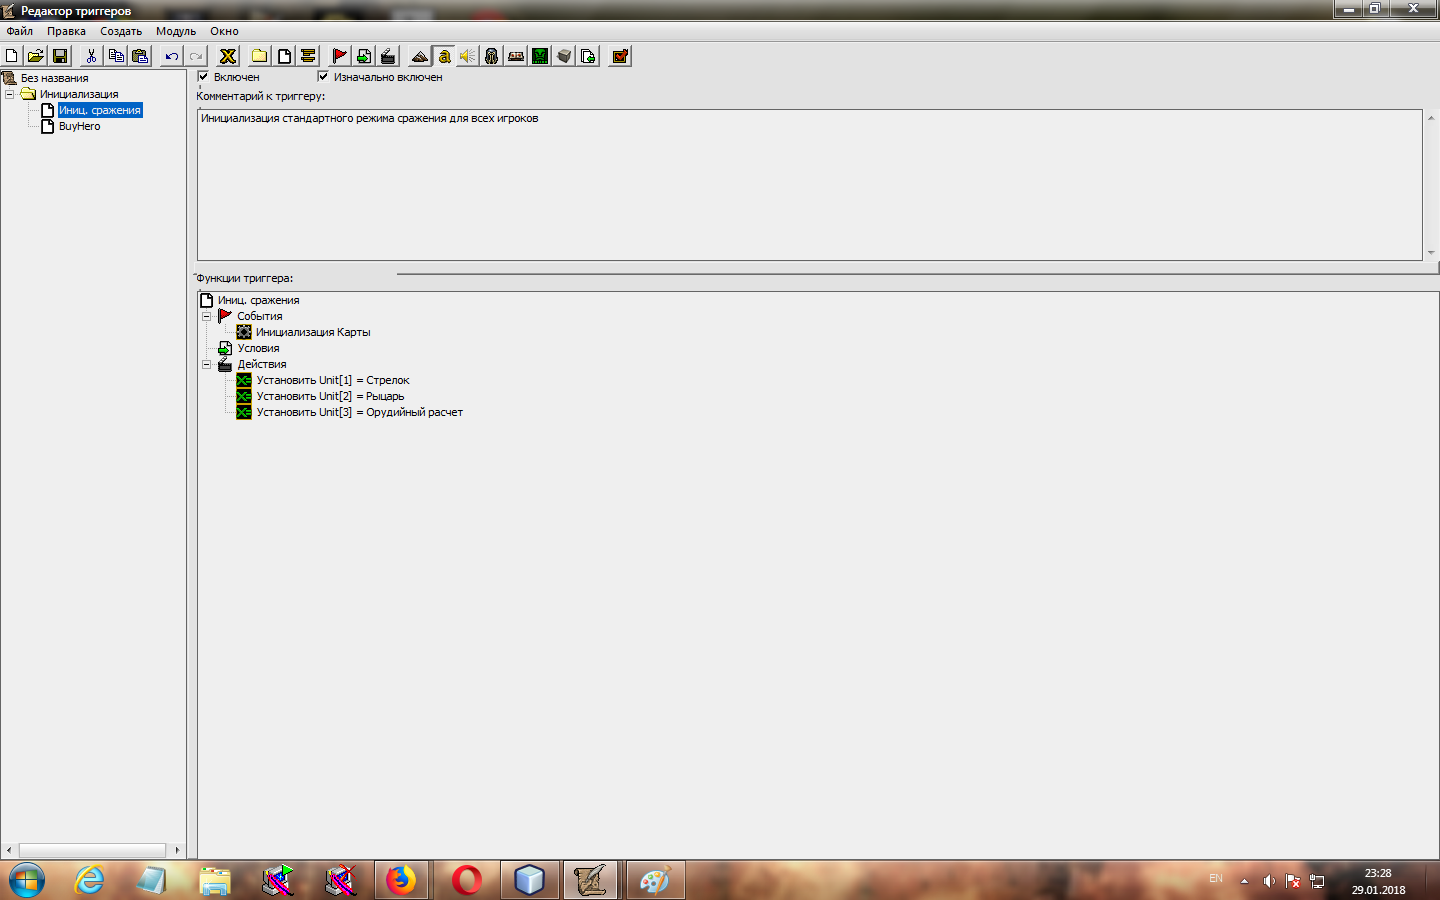Select the action "Установить Unit[2] = Рыцарь"

click(330, 396)
